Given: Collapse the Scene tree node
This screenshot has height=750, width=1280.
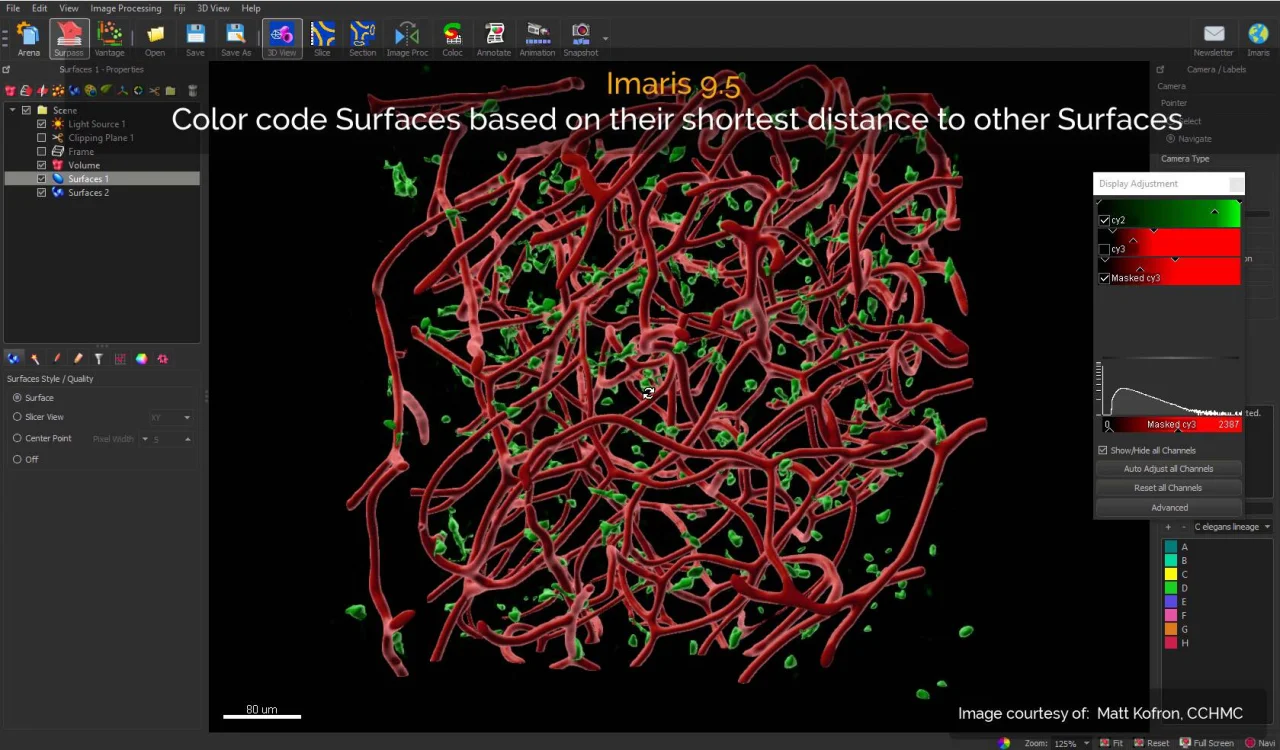Looking at the screenshot, I should pyautogui.click(x=12, y=110).
